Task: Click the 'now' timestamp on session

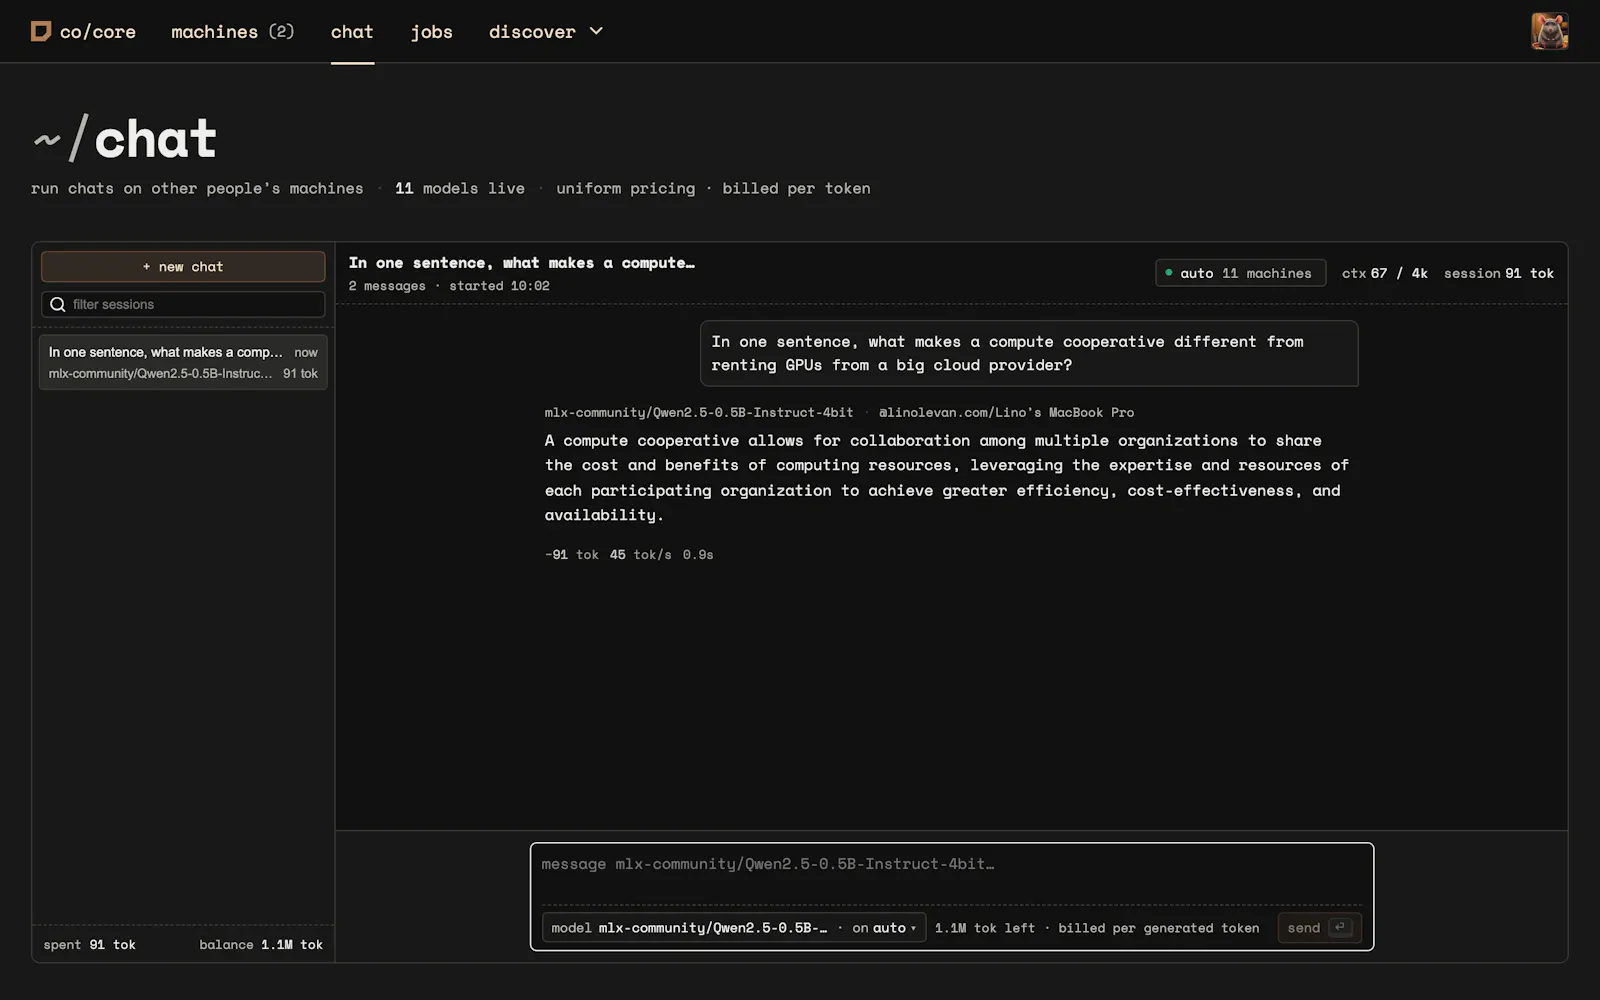Action: pyautogui.click(x=306, y=352)
